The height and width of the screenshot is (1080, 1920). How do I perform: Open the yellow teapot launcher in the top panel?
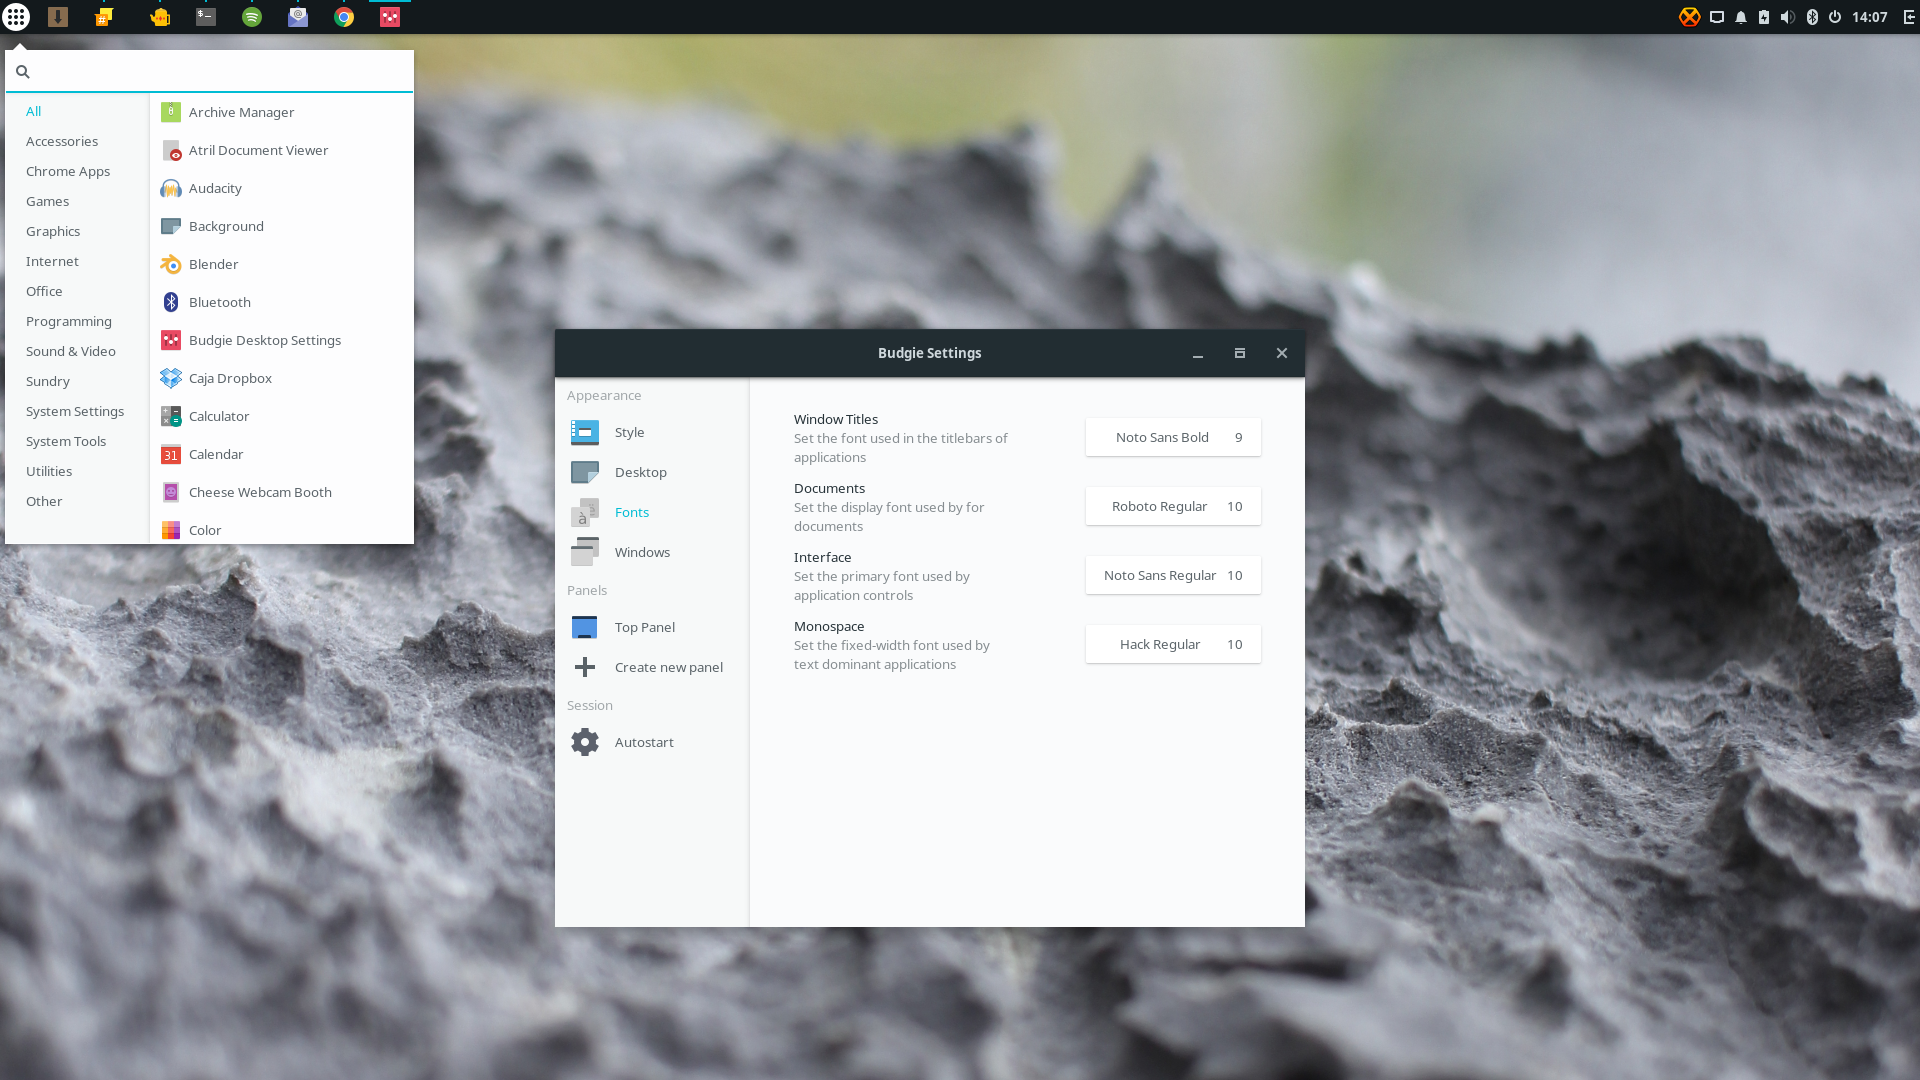coord(160,17)
